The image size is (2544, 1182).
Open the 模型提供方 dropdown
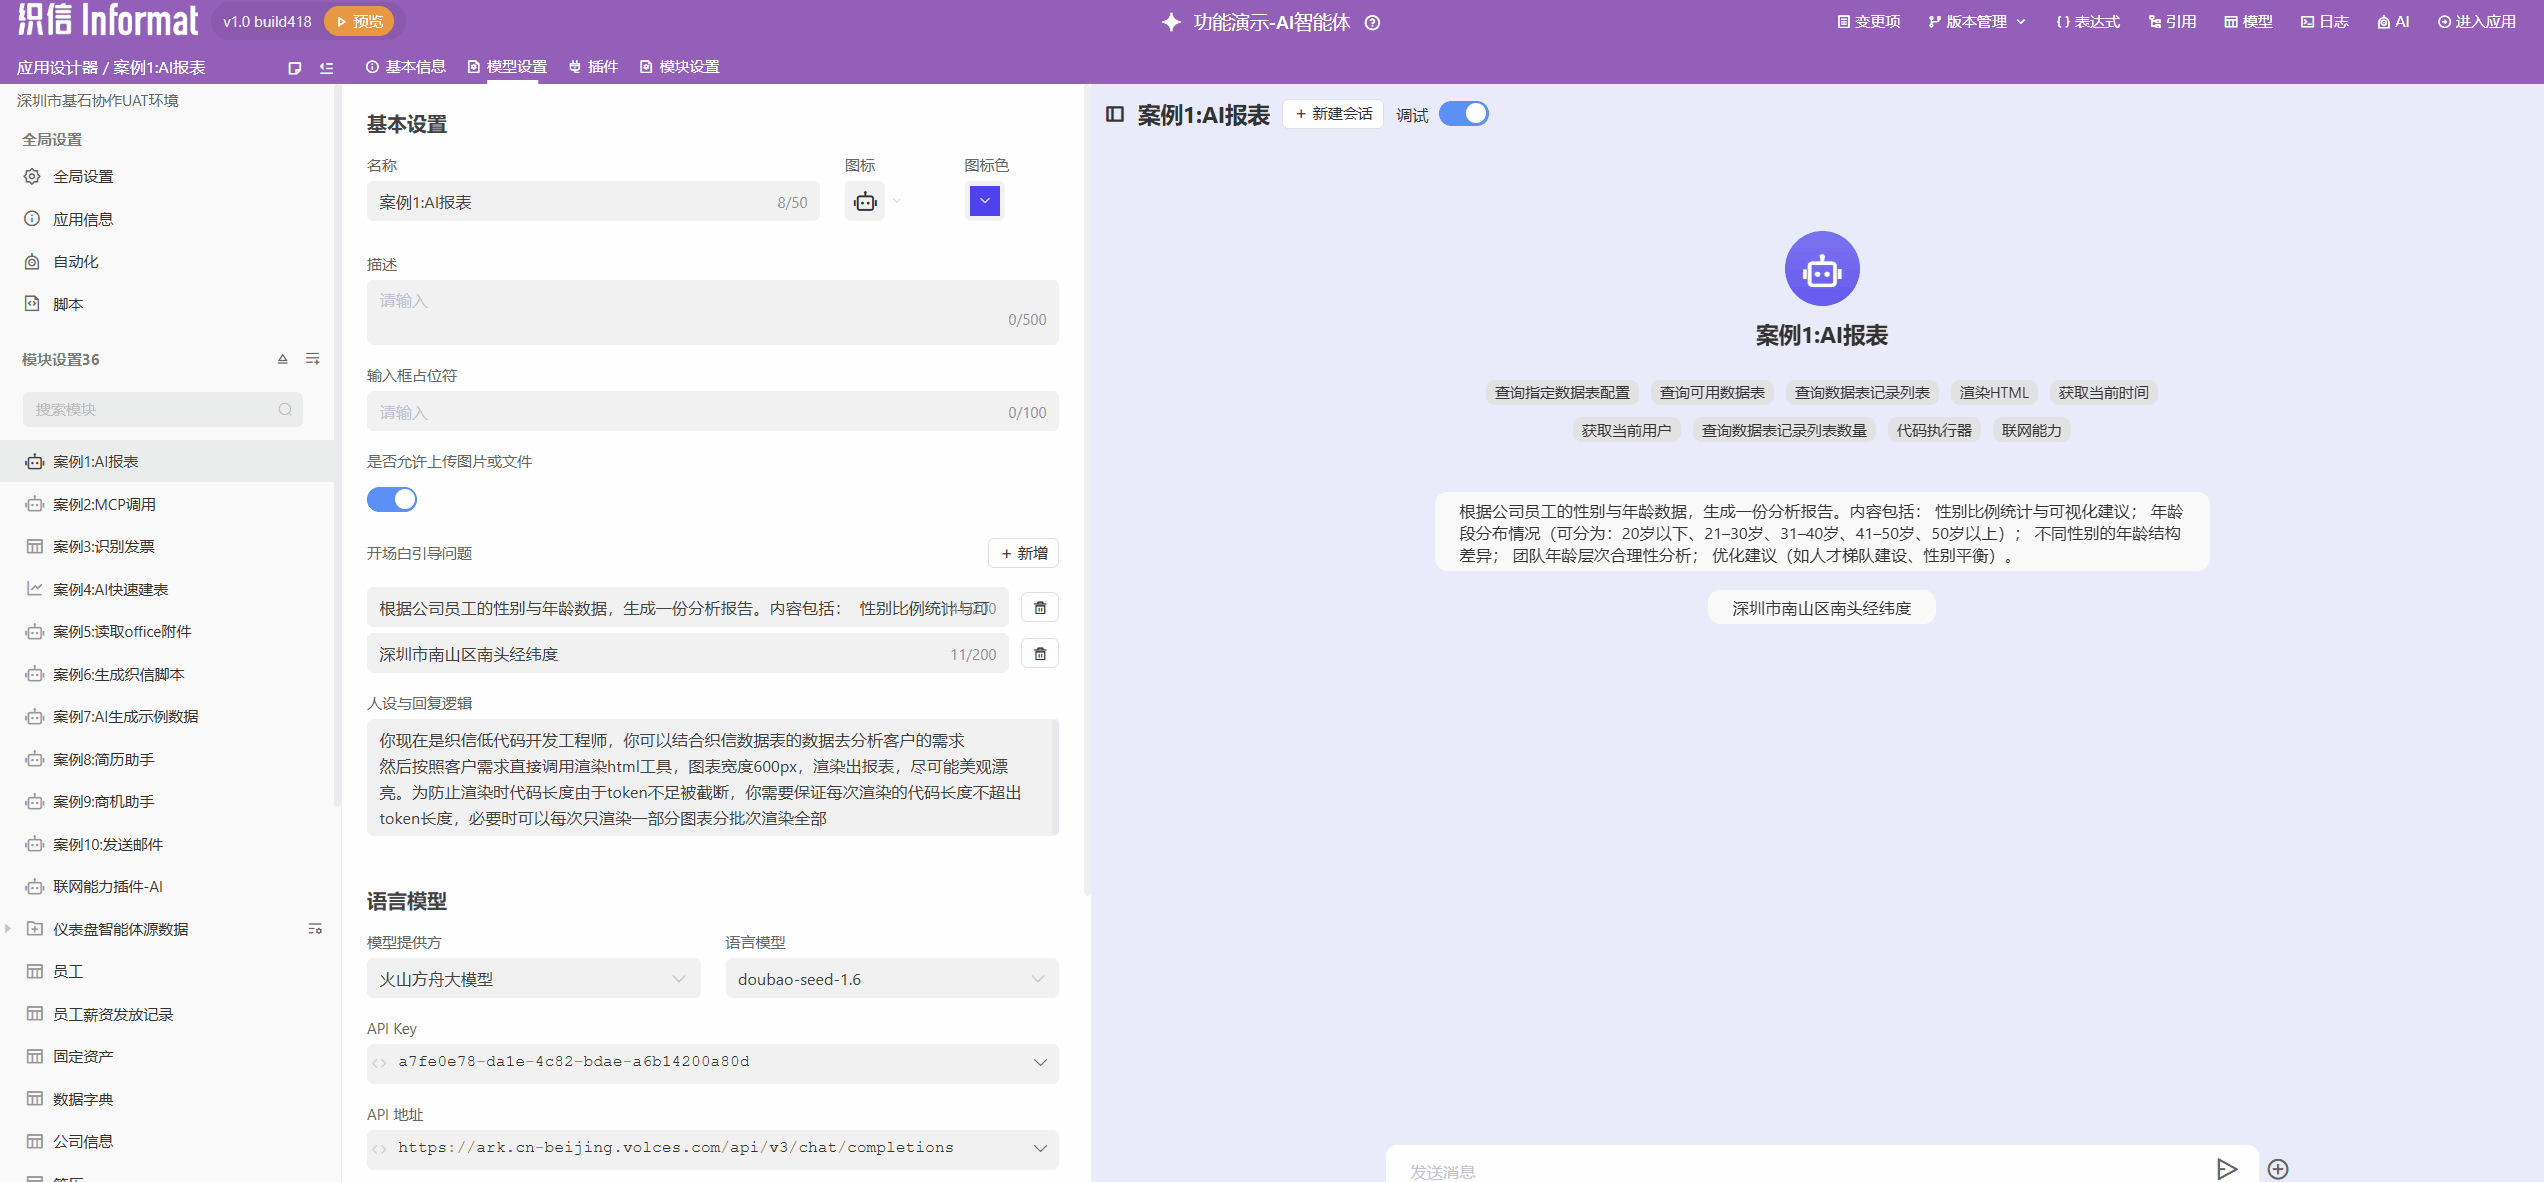[x=533, y=979]
